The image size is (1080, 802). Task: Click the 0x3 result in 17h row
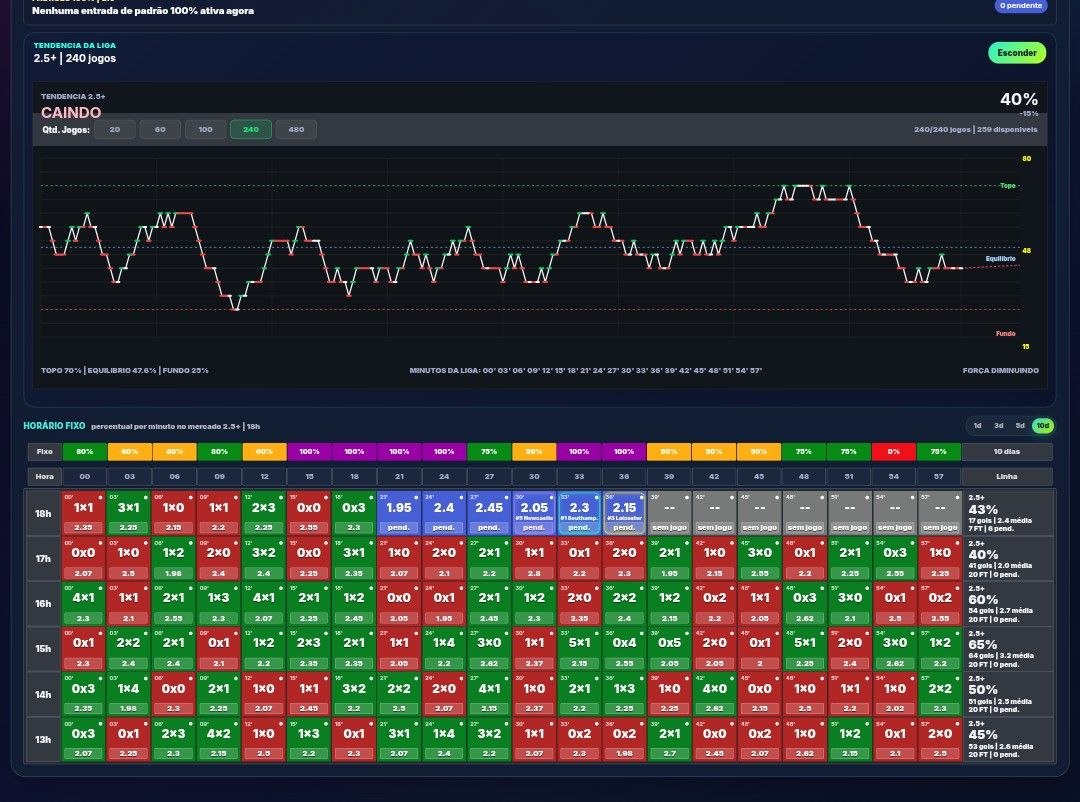[895, 559]
